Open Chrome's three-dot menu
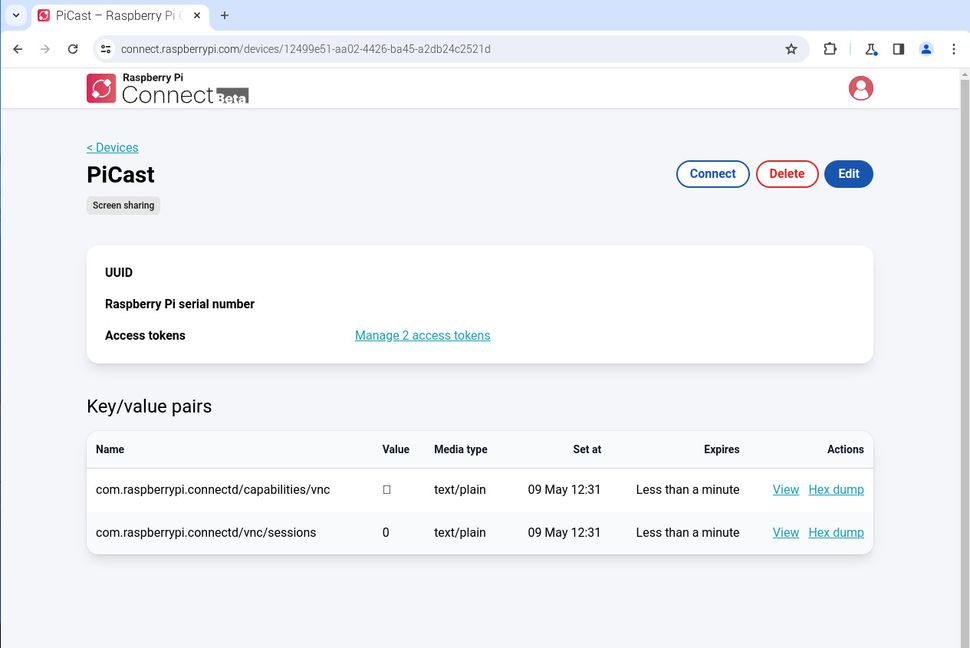The image size is (970, 648). (954, 48)
